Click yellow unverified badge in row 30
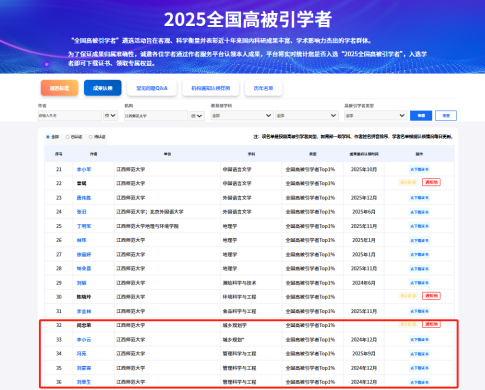This screenshot has width=485, height=390. point(408,296)
